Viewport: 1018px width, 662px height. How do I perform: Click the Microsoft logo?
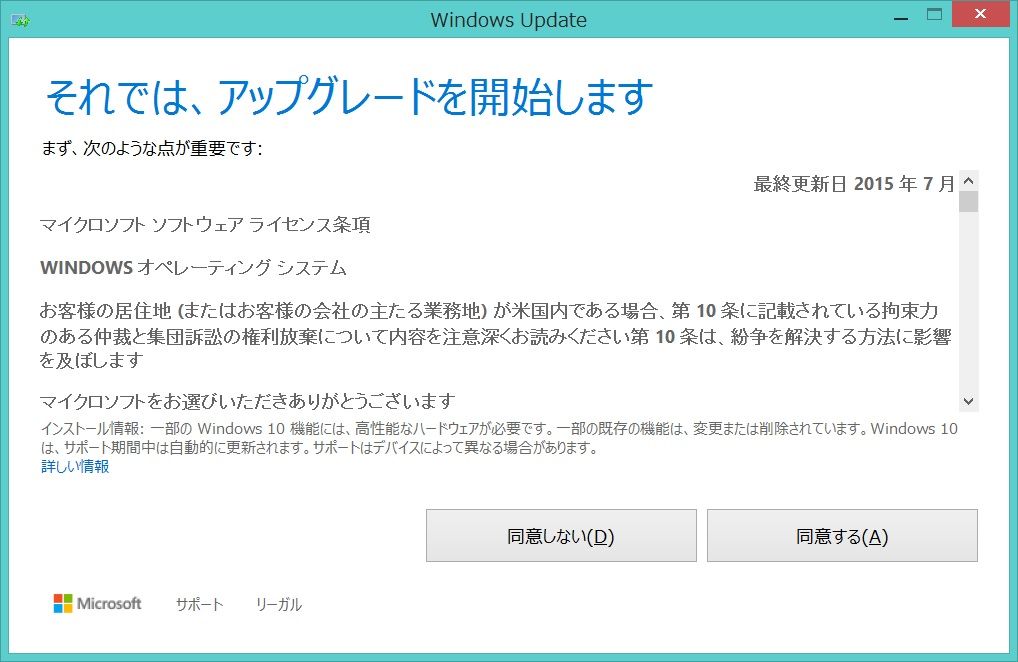tap(97, 604)
